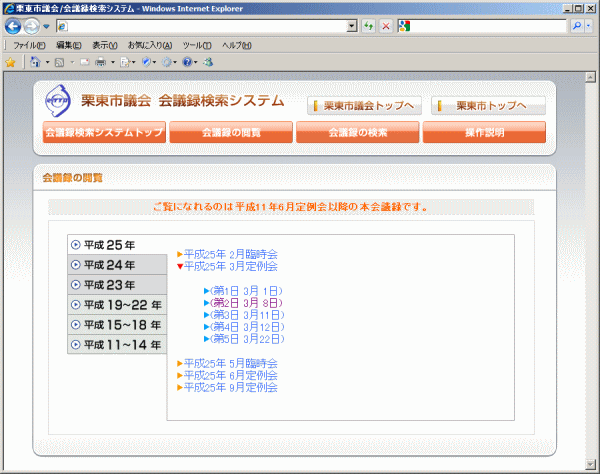The image size is (600, 474).
Task: Open 栗東市トップへ button
Action: (x=488, y=106)
